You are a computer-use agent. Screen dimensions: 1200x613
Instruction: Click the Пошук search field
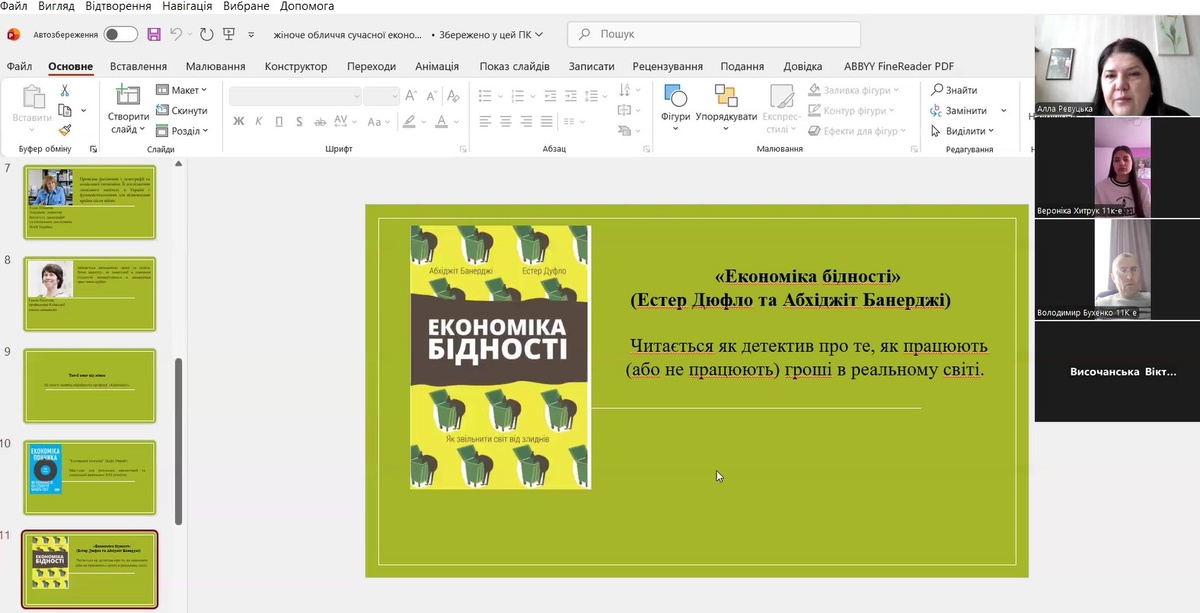[x=714, y=34]
